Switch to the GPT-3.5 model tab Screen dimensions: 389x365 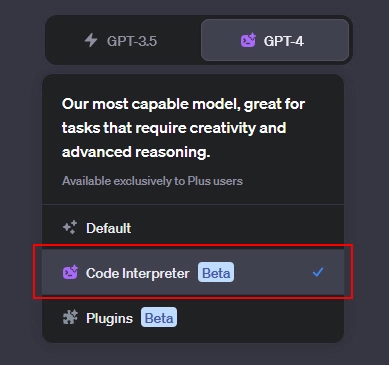(x=123, y=40)
